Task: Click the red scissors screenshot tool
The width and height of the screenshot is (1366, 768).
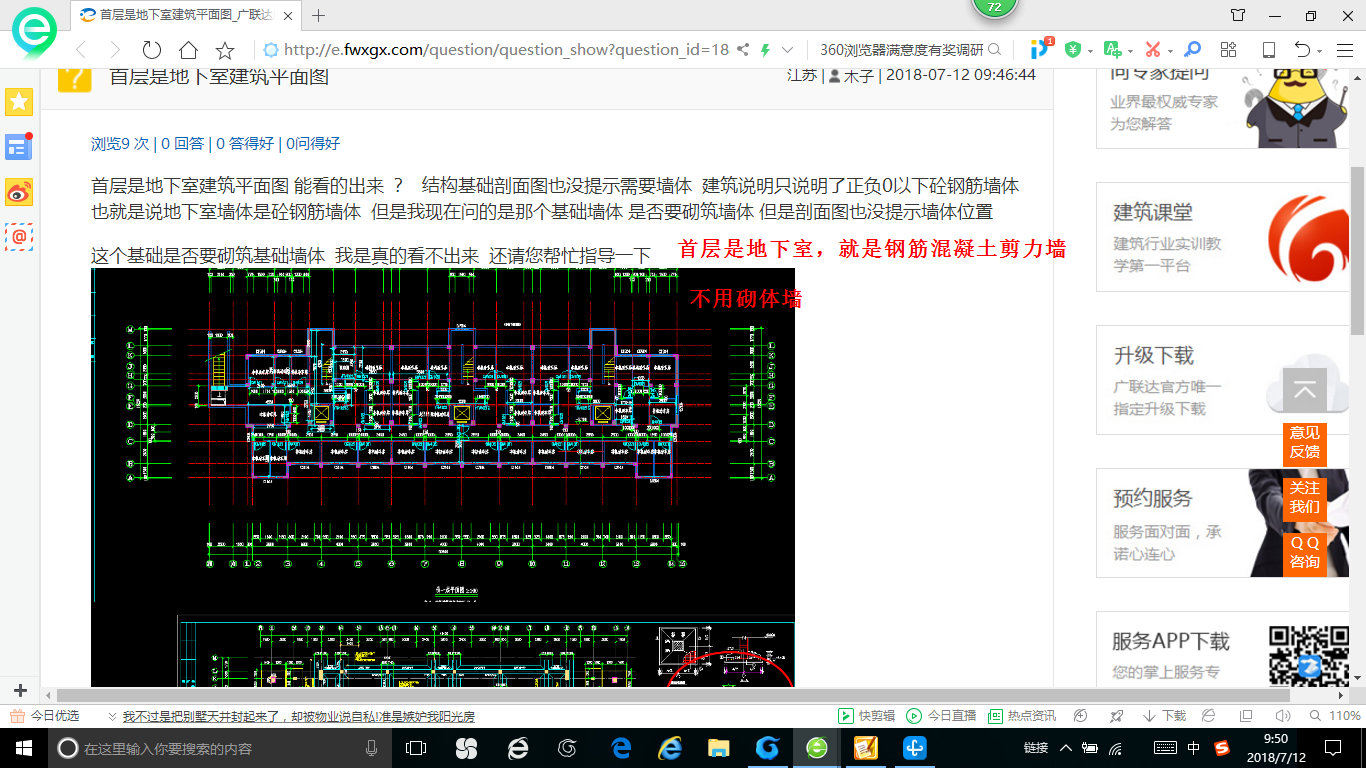Action: [1153, 50]
